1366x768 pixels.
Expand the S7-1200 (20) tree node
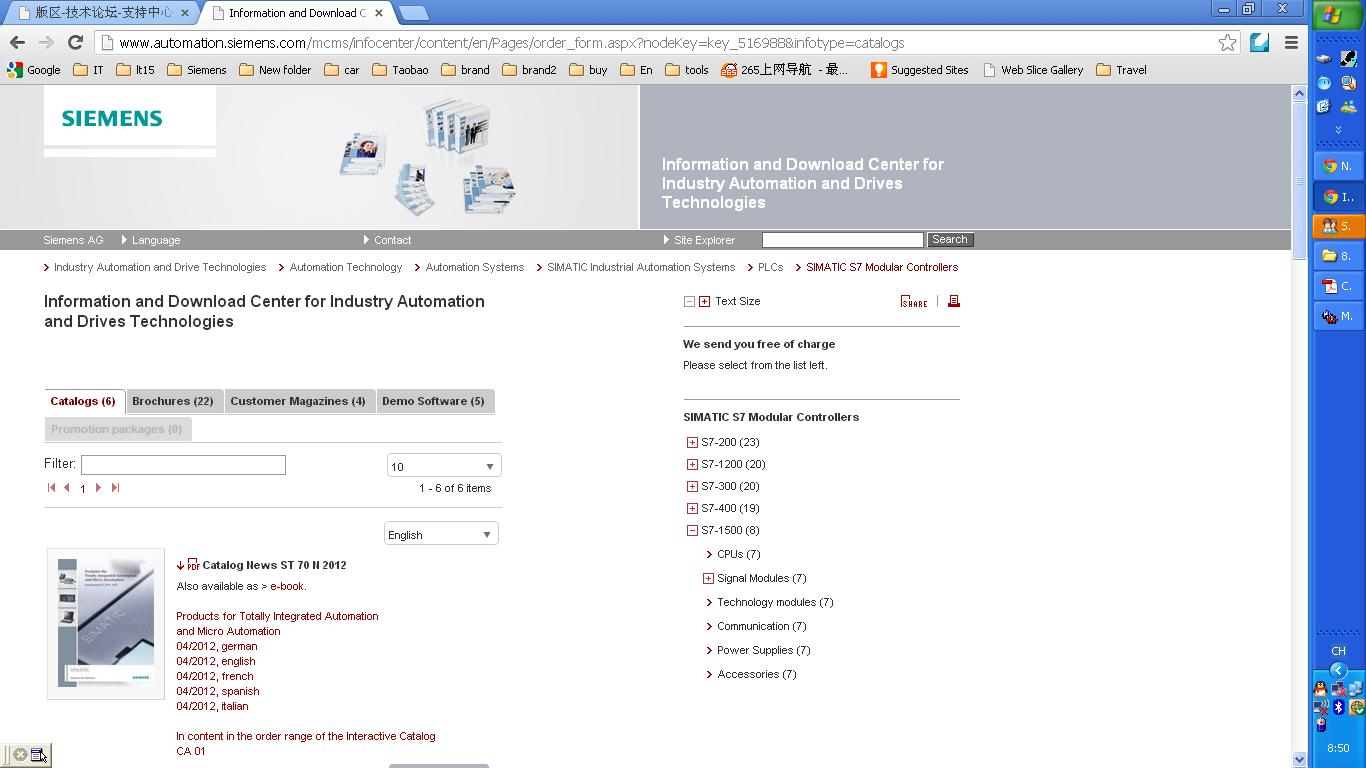tap(692, 464)
